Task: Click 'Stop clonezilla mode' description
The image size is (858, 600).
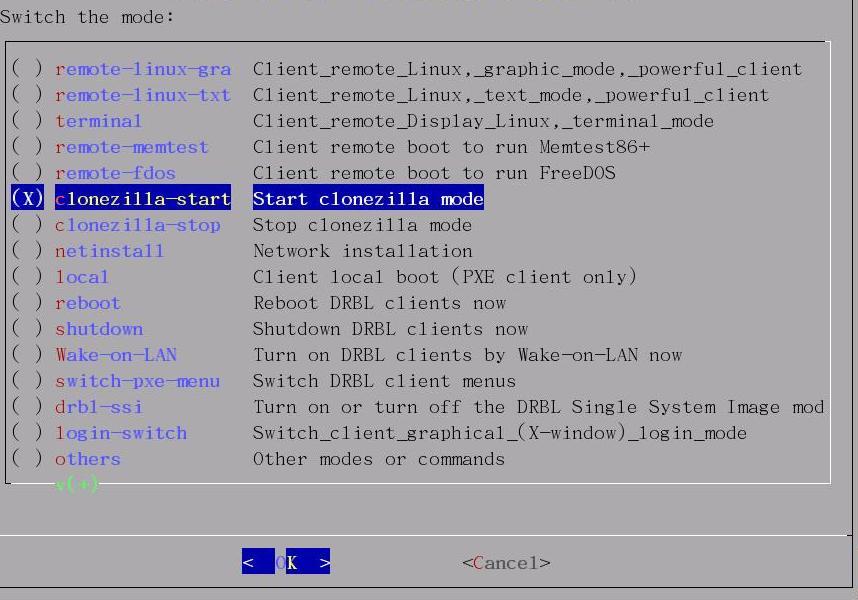Action: tap(362, 225)
